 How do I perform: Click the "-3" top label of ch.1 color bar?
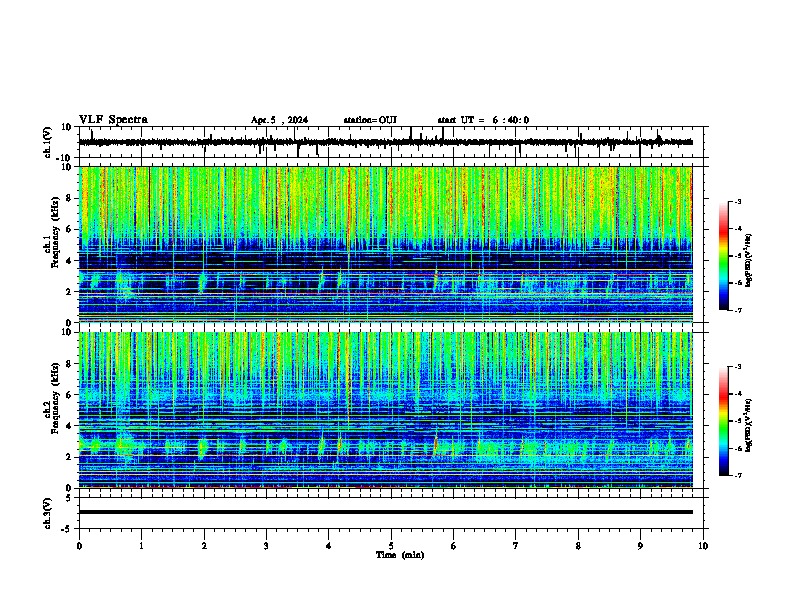click(x=738, y=201)
